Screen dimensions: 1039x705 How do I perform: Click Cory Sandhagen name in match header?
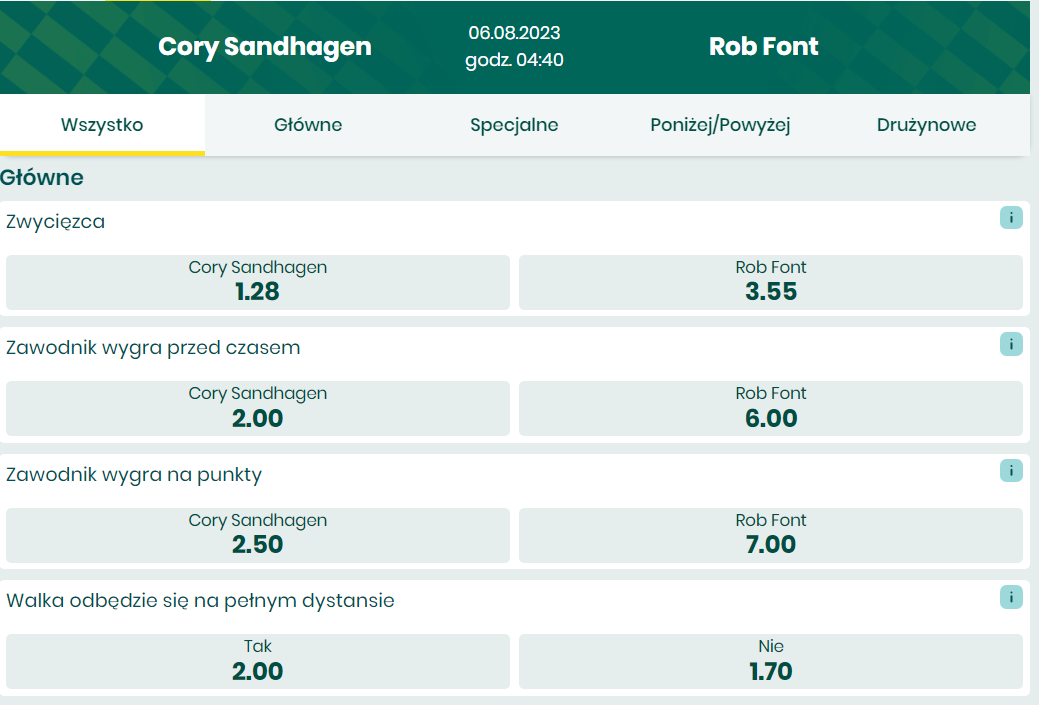pos(265,46)
